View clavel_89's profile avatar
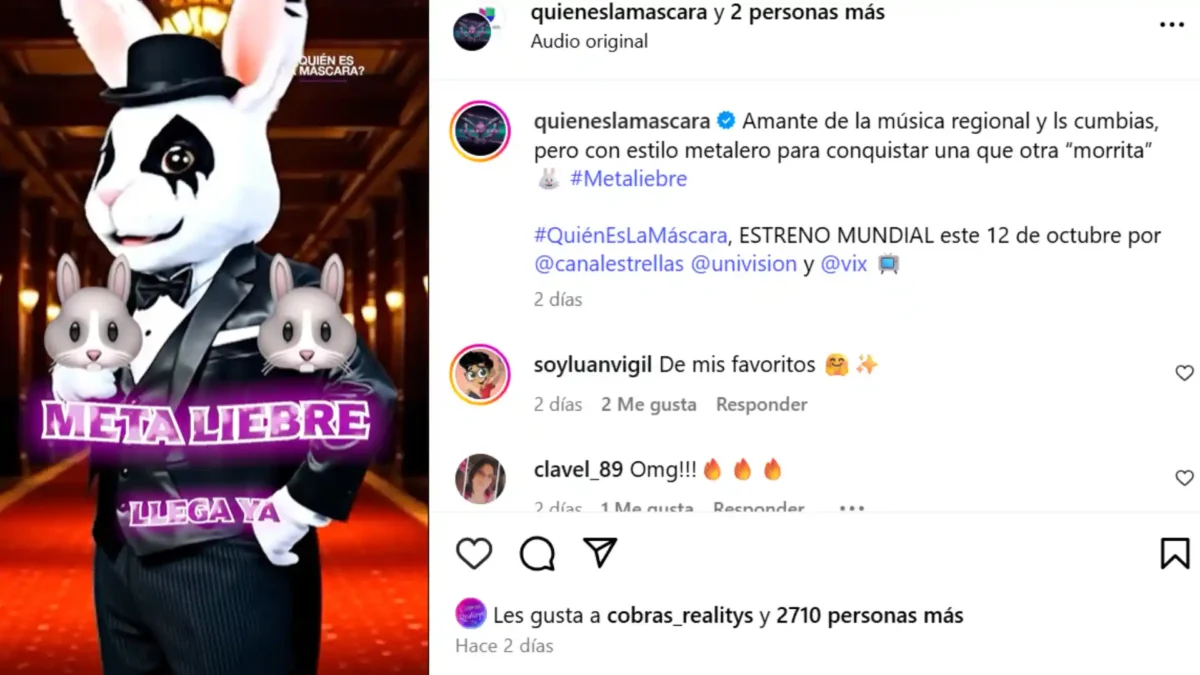1200x675 pixels. tap(480, 478)
